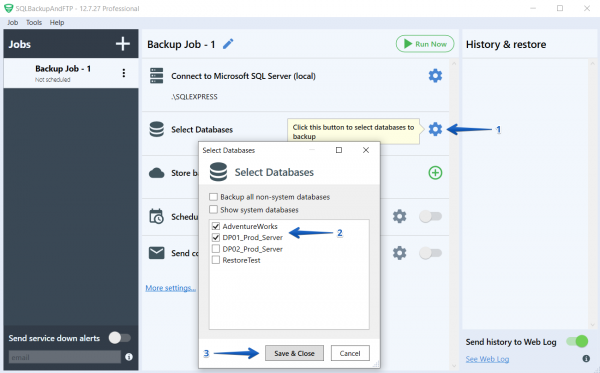Click the service alert email field
Viewport: 600px width, 373px height.
(65, 357)
